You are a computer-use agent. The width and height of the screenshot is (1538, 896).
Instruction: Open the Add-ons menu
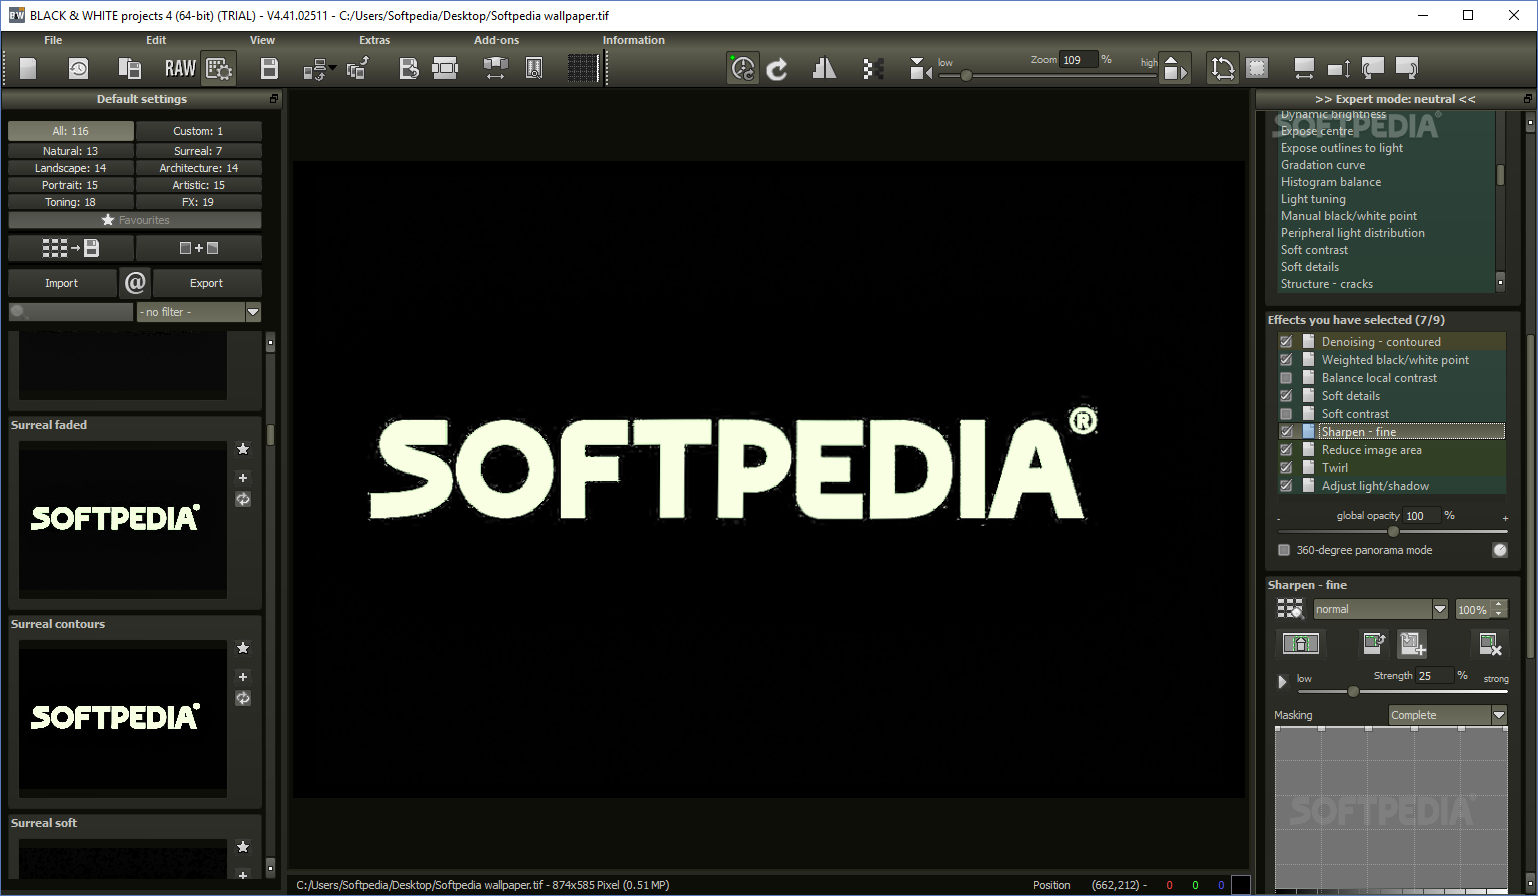click(x=497, y=40)
